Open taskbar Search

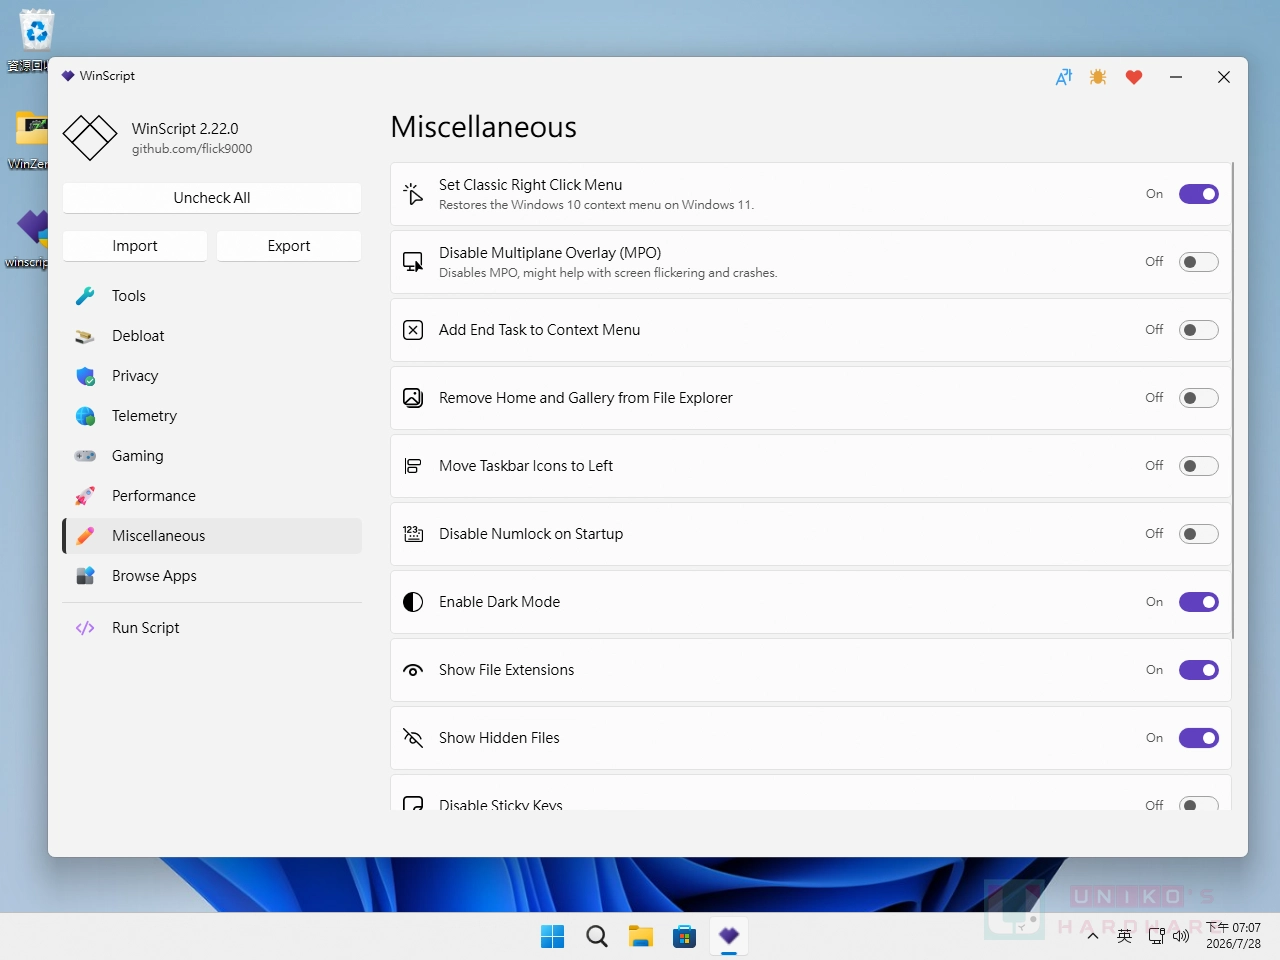click(597, 936)
